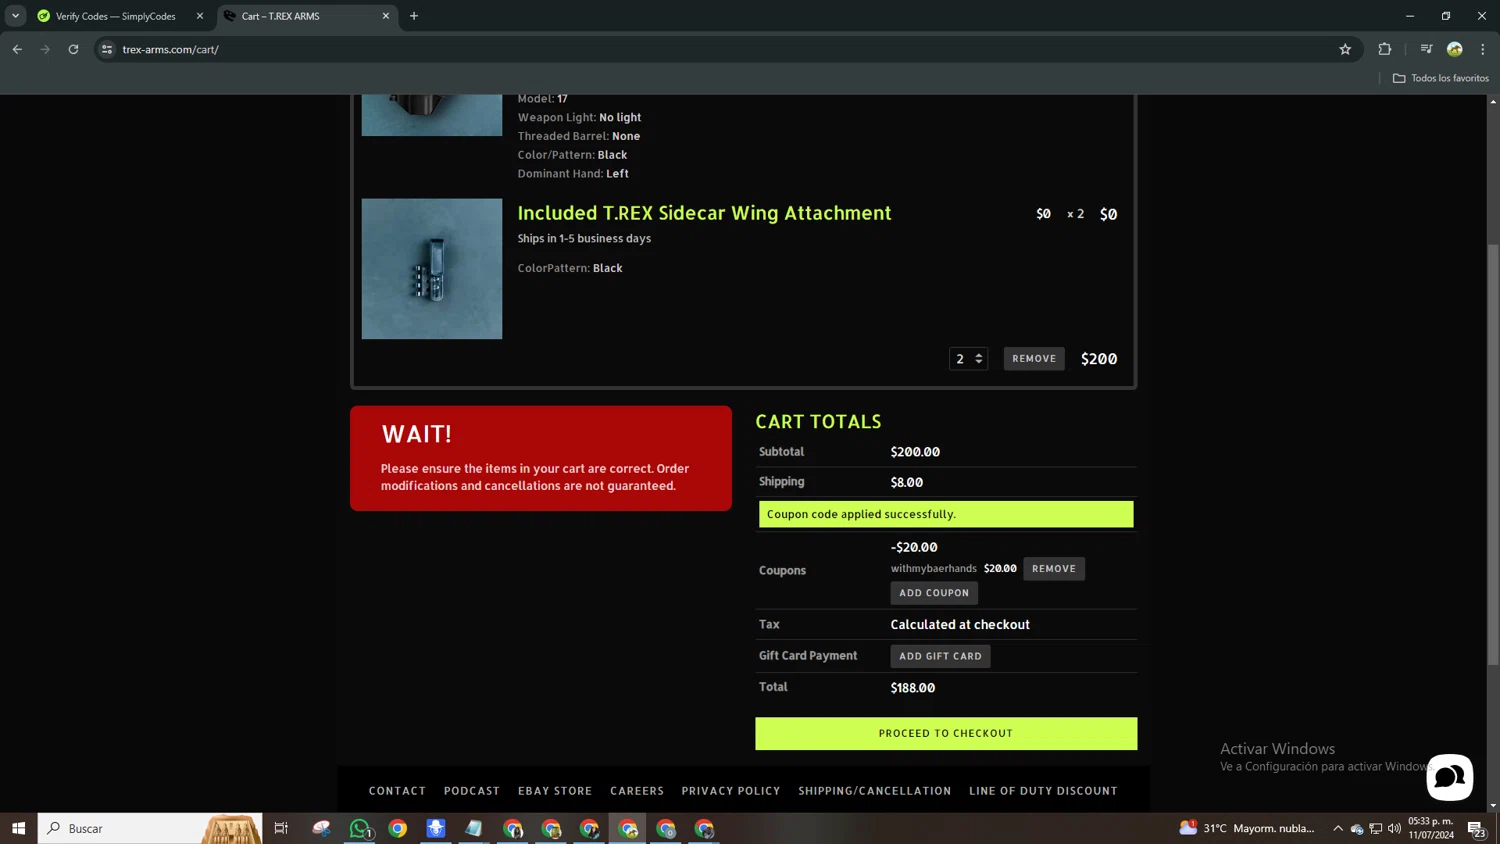The width and height of the screenshot is (1500, 844).
Task: Open the taskbar clock and date
Action: click(1431, 828)
